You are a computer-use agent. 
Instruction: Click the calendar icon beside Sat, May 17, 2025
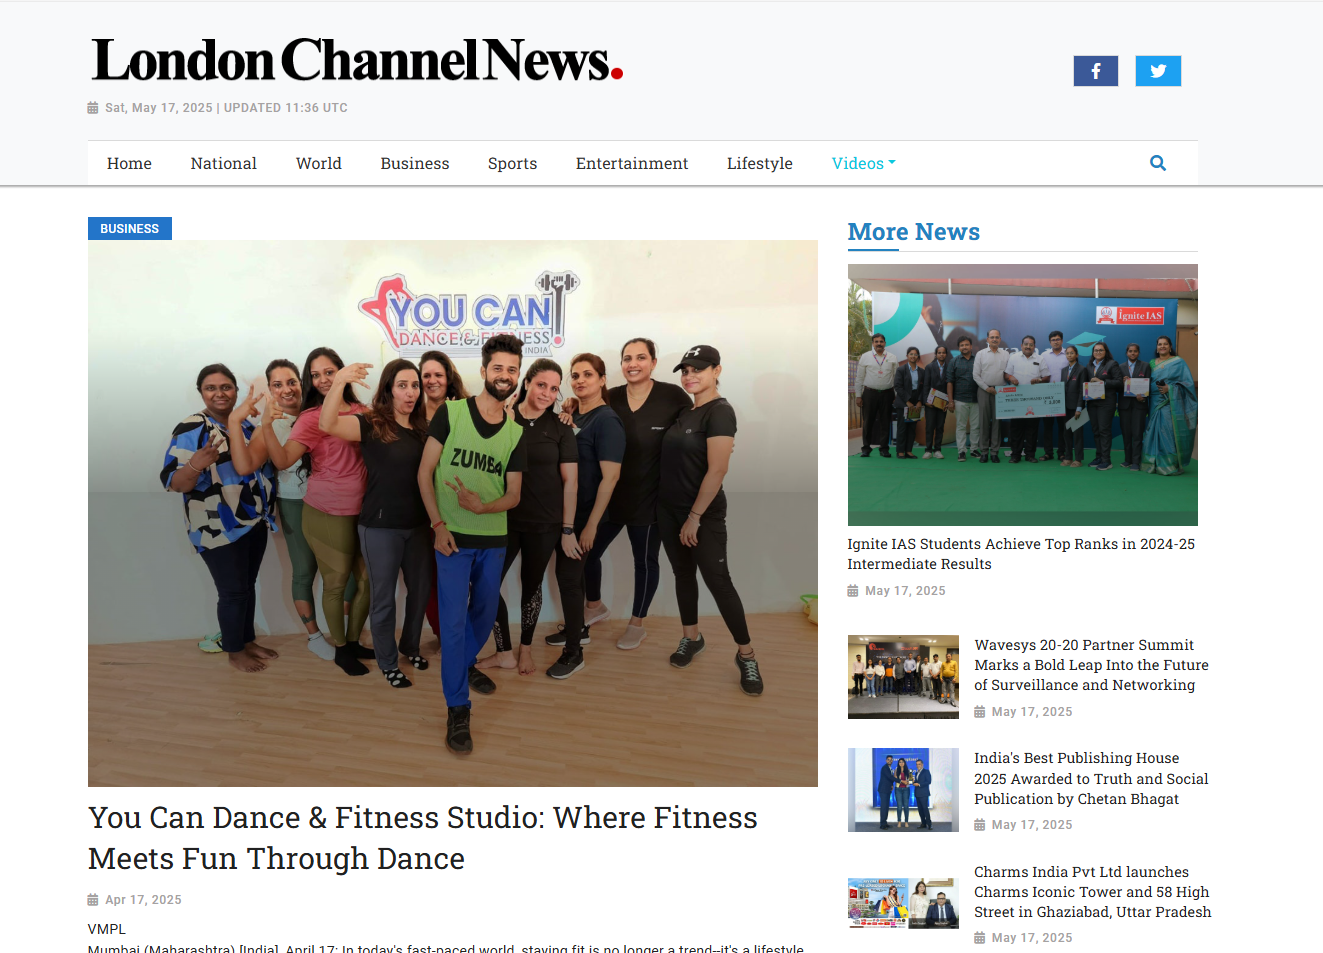point(93,108)
